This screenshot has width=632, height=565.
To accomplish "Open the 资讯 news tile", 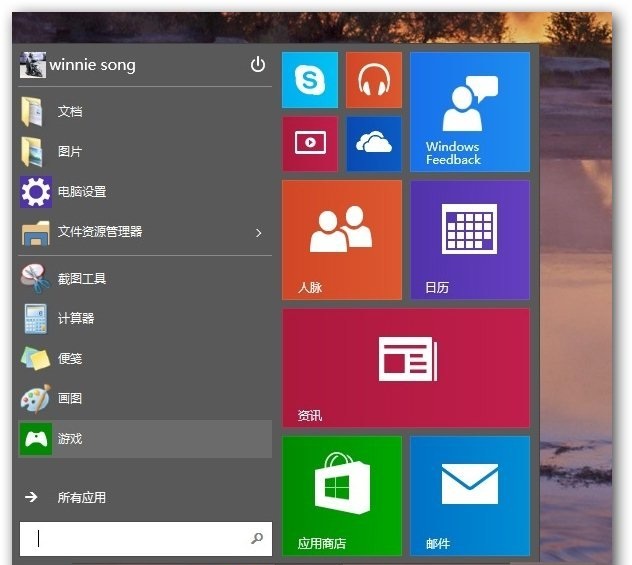I will click(406, 368).
